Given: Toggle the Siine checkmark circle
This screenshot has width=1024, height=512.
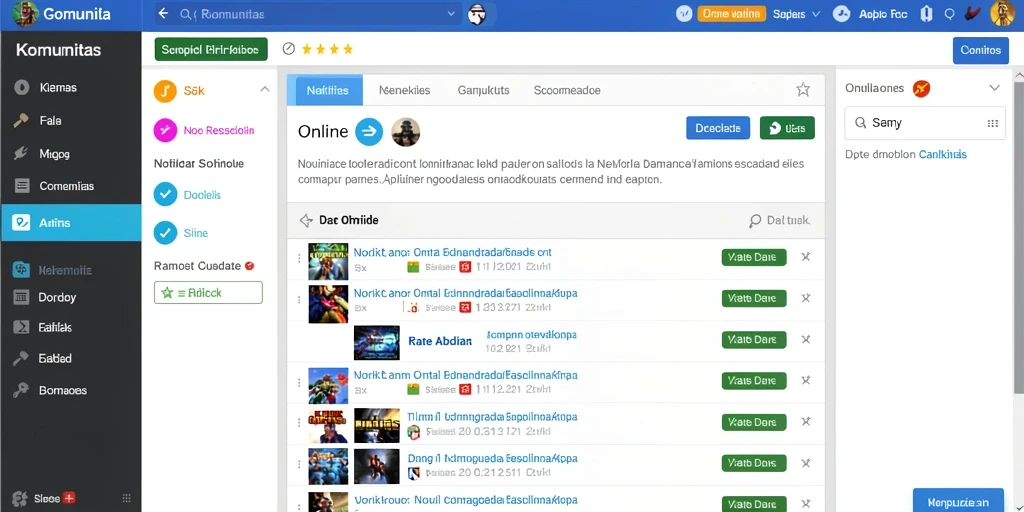Looking at the screenshot, I should point(165,232).
